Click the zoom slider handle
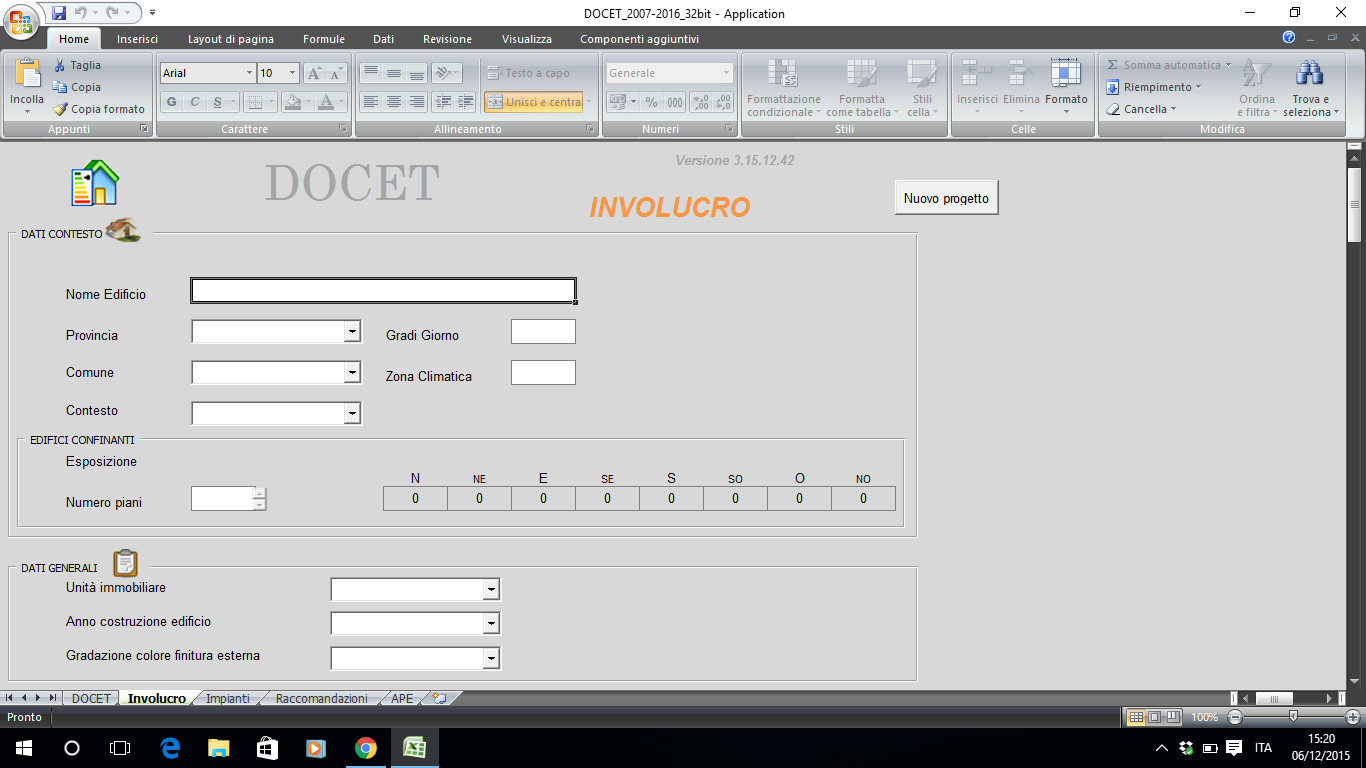Image resolution: width=1366 pixels, height=768 pixels. coord(1294,717)
